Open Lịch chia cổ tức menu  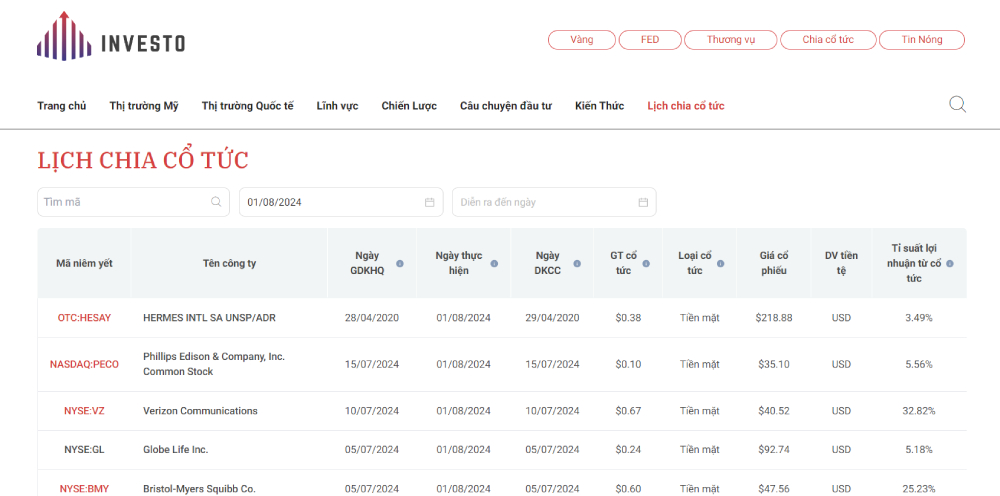click(686, 106)
